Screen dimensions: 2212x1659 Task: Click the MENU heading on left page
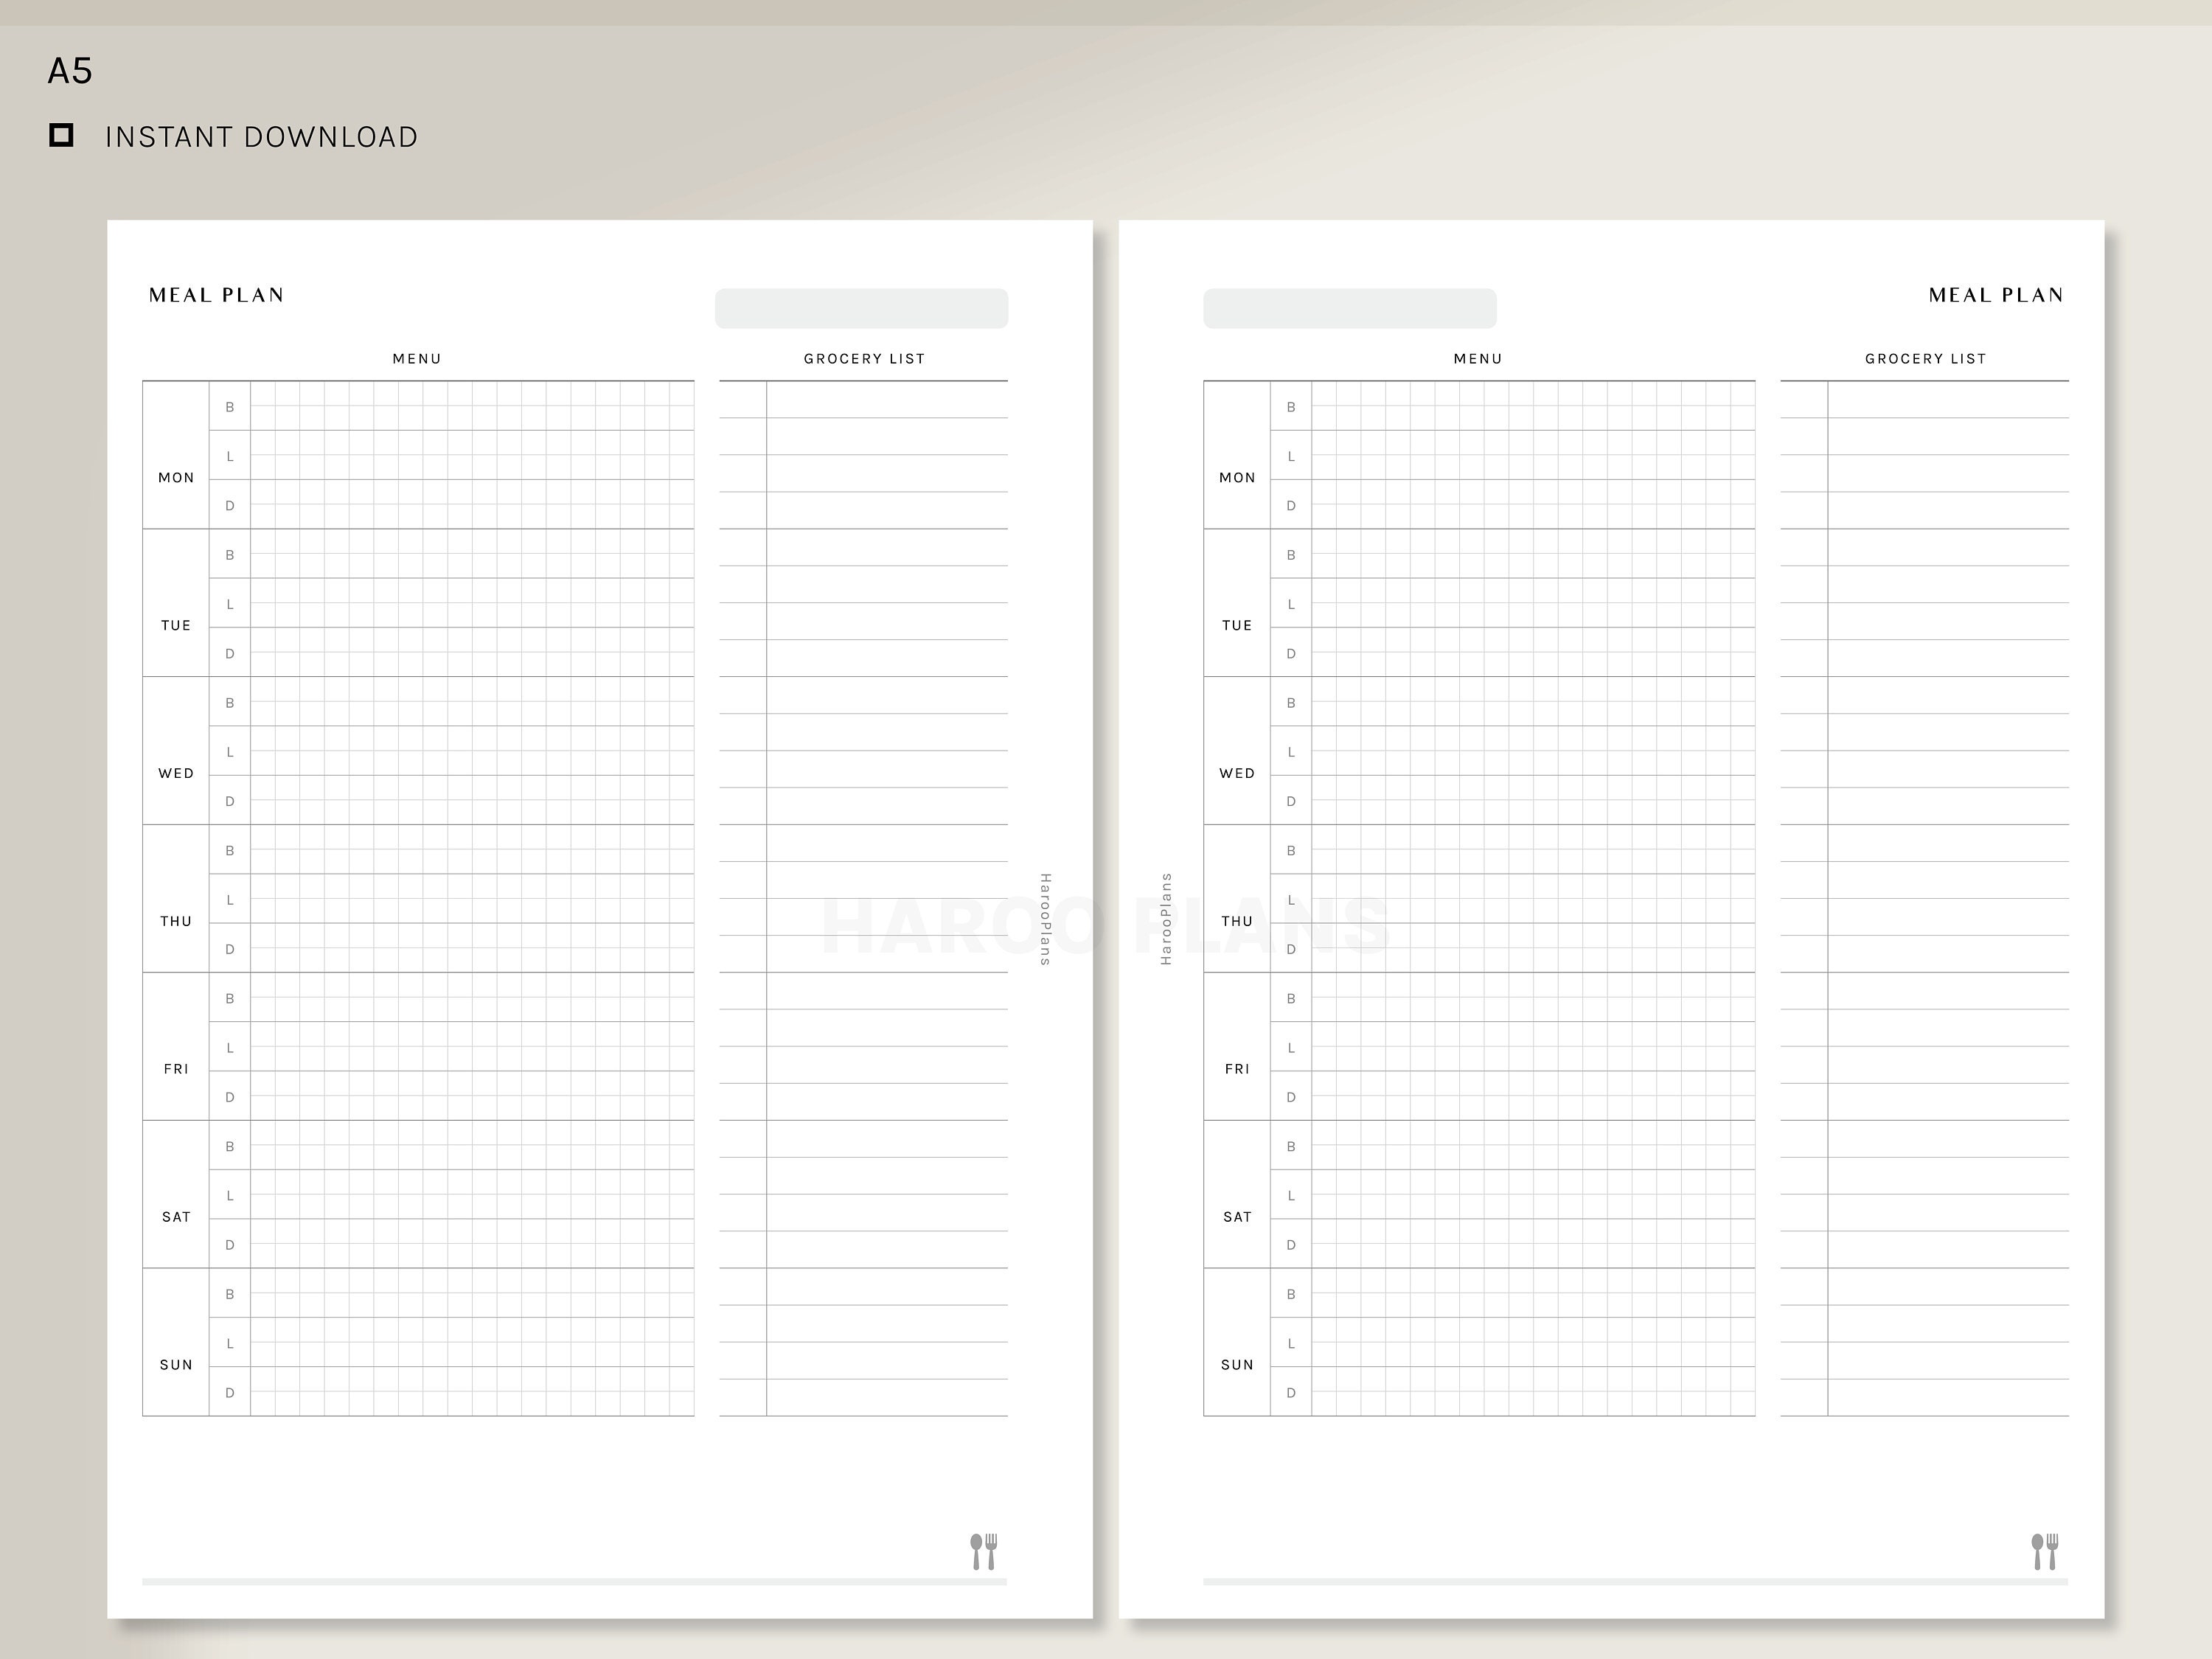click(417, 358)
